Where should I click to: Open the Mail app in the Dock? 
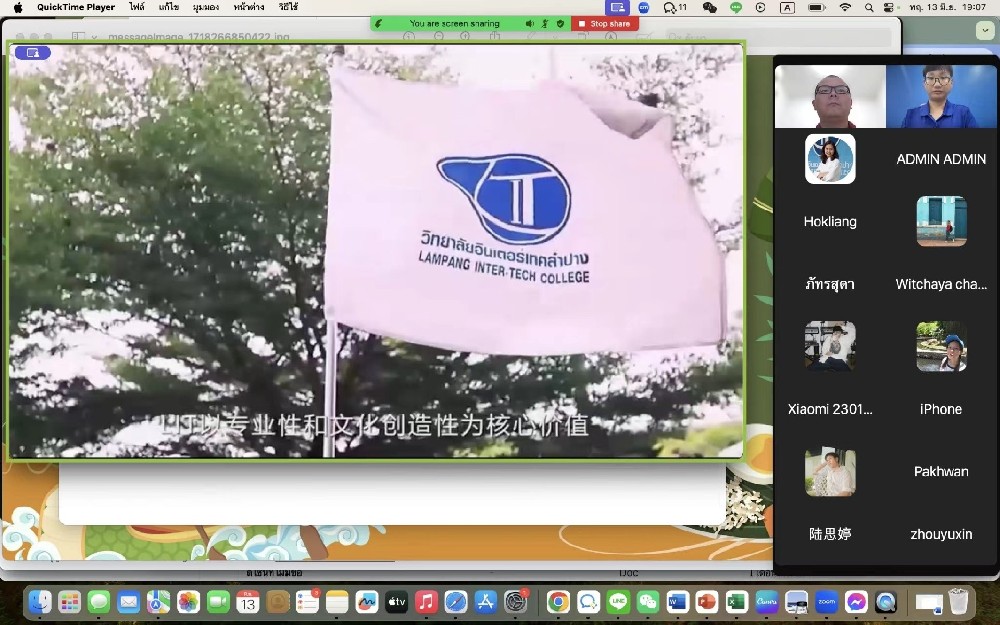point(129,601)
